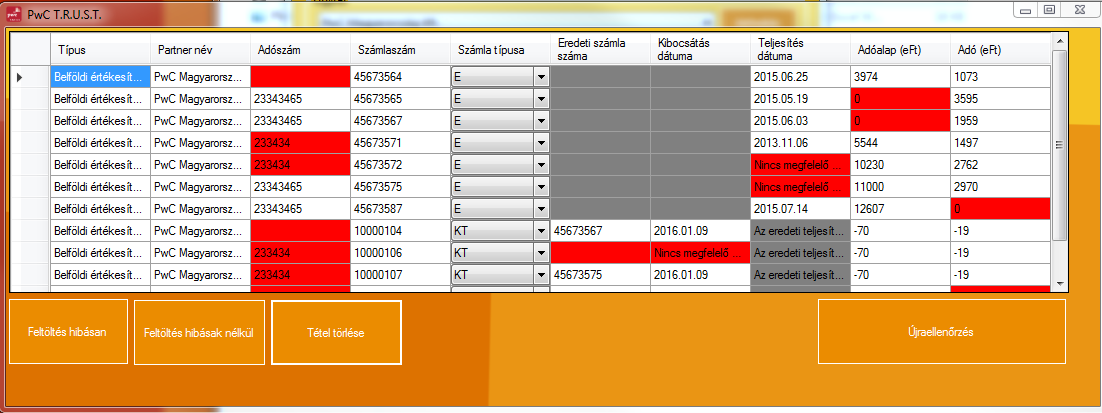Select the row header with current-row arrow
Image resolution: width=1102 pixels, height=413 pixels.
pyautogui.click(x=30, y=77)
